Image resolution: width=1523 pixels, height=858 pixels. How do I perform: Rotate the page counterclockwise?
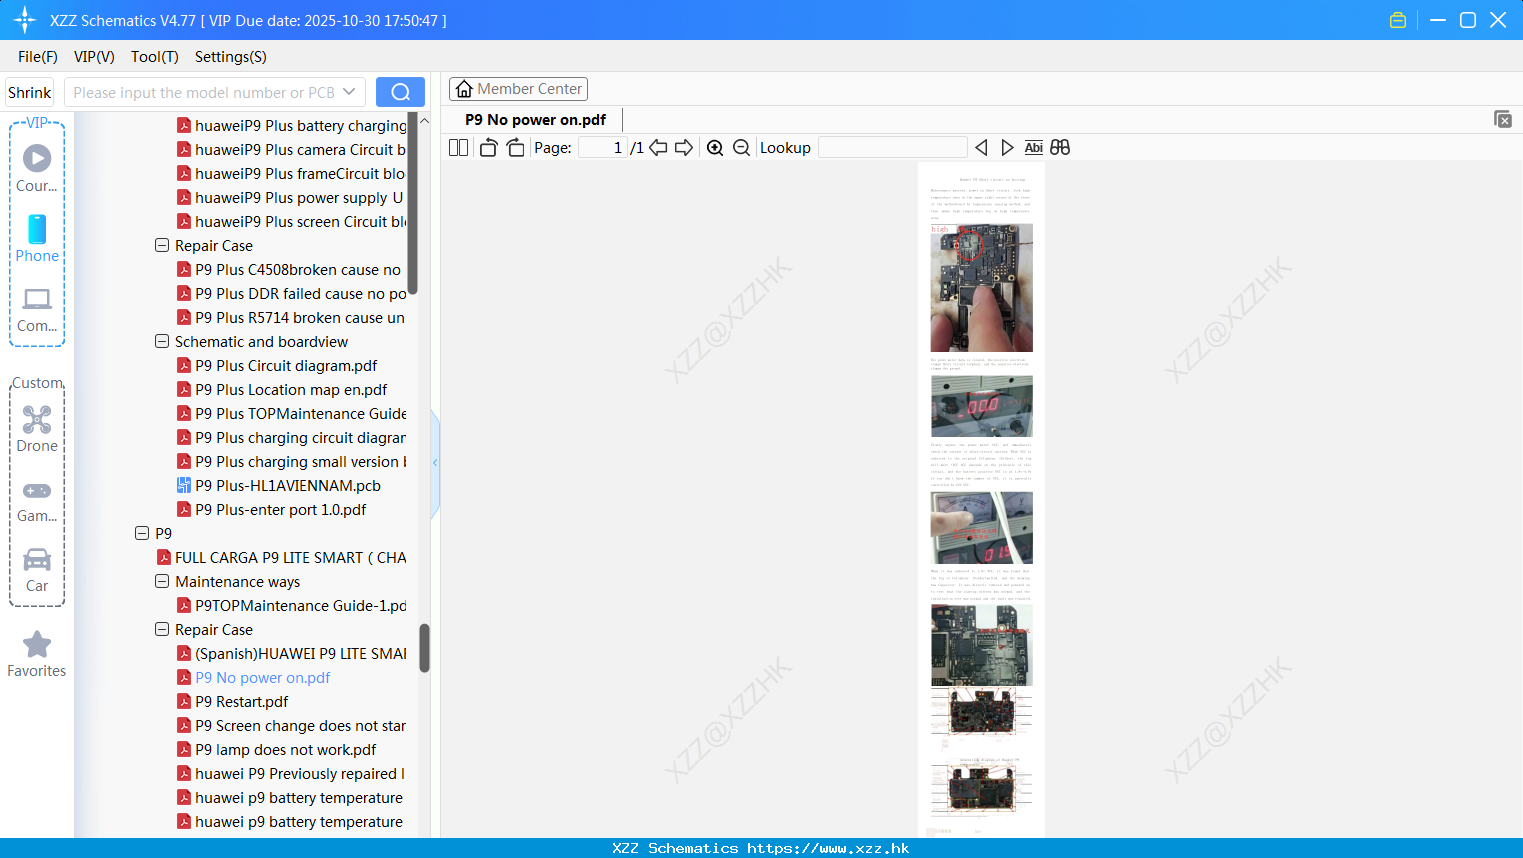[x=488, y=148]
